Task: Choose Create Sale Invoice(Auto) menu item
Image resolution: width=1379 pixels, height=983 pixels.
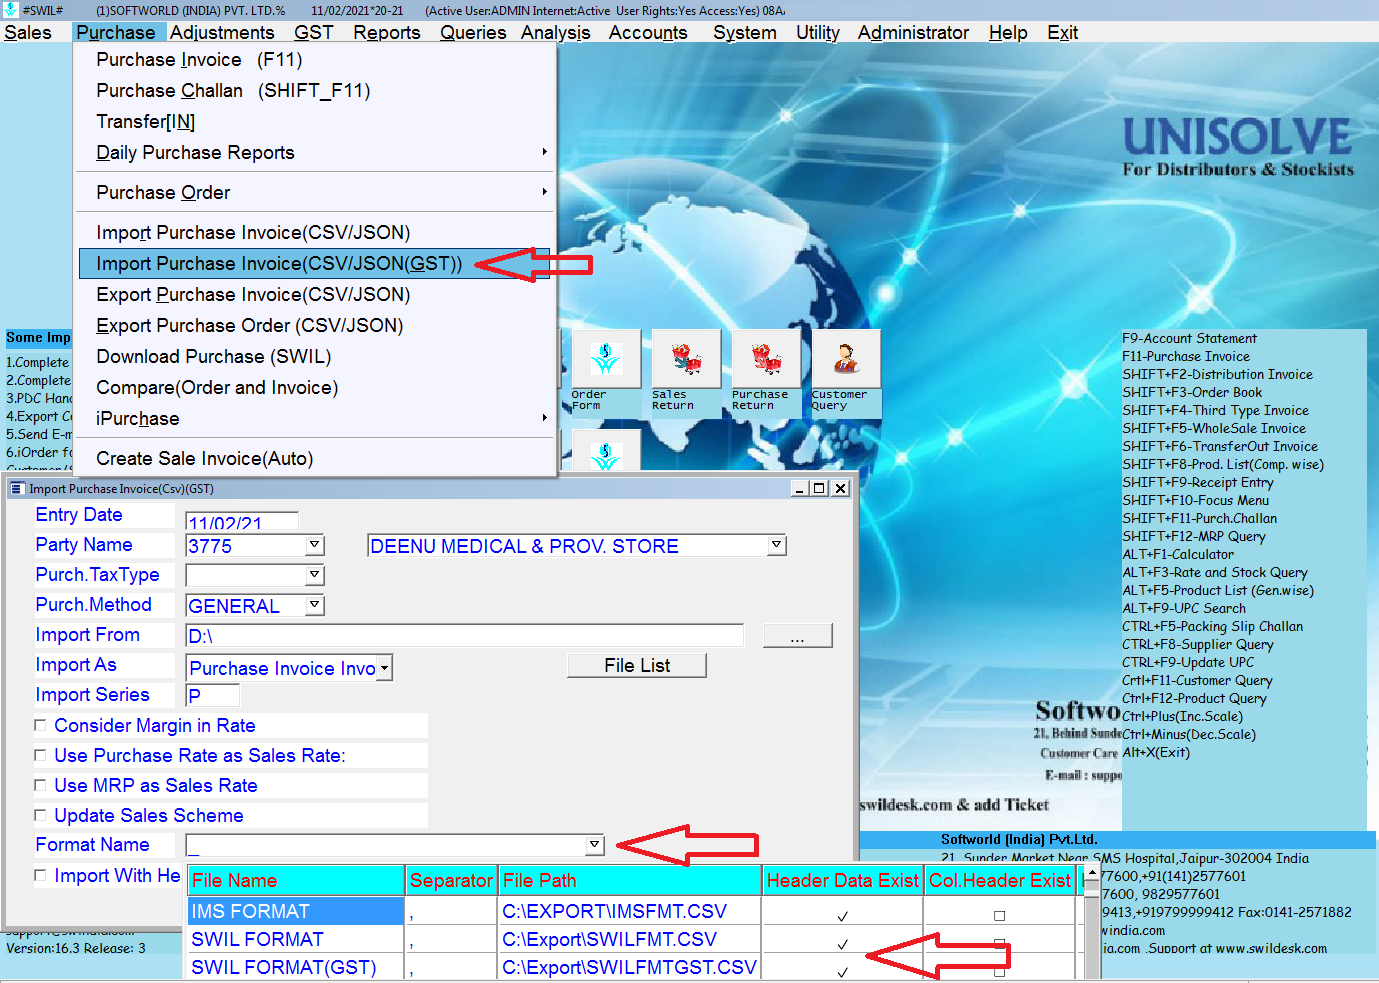Action: pos(315,459)
